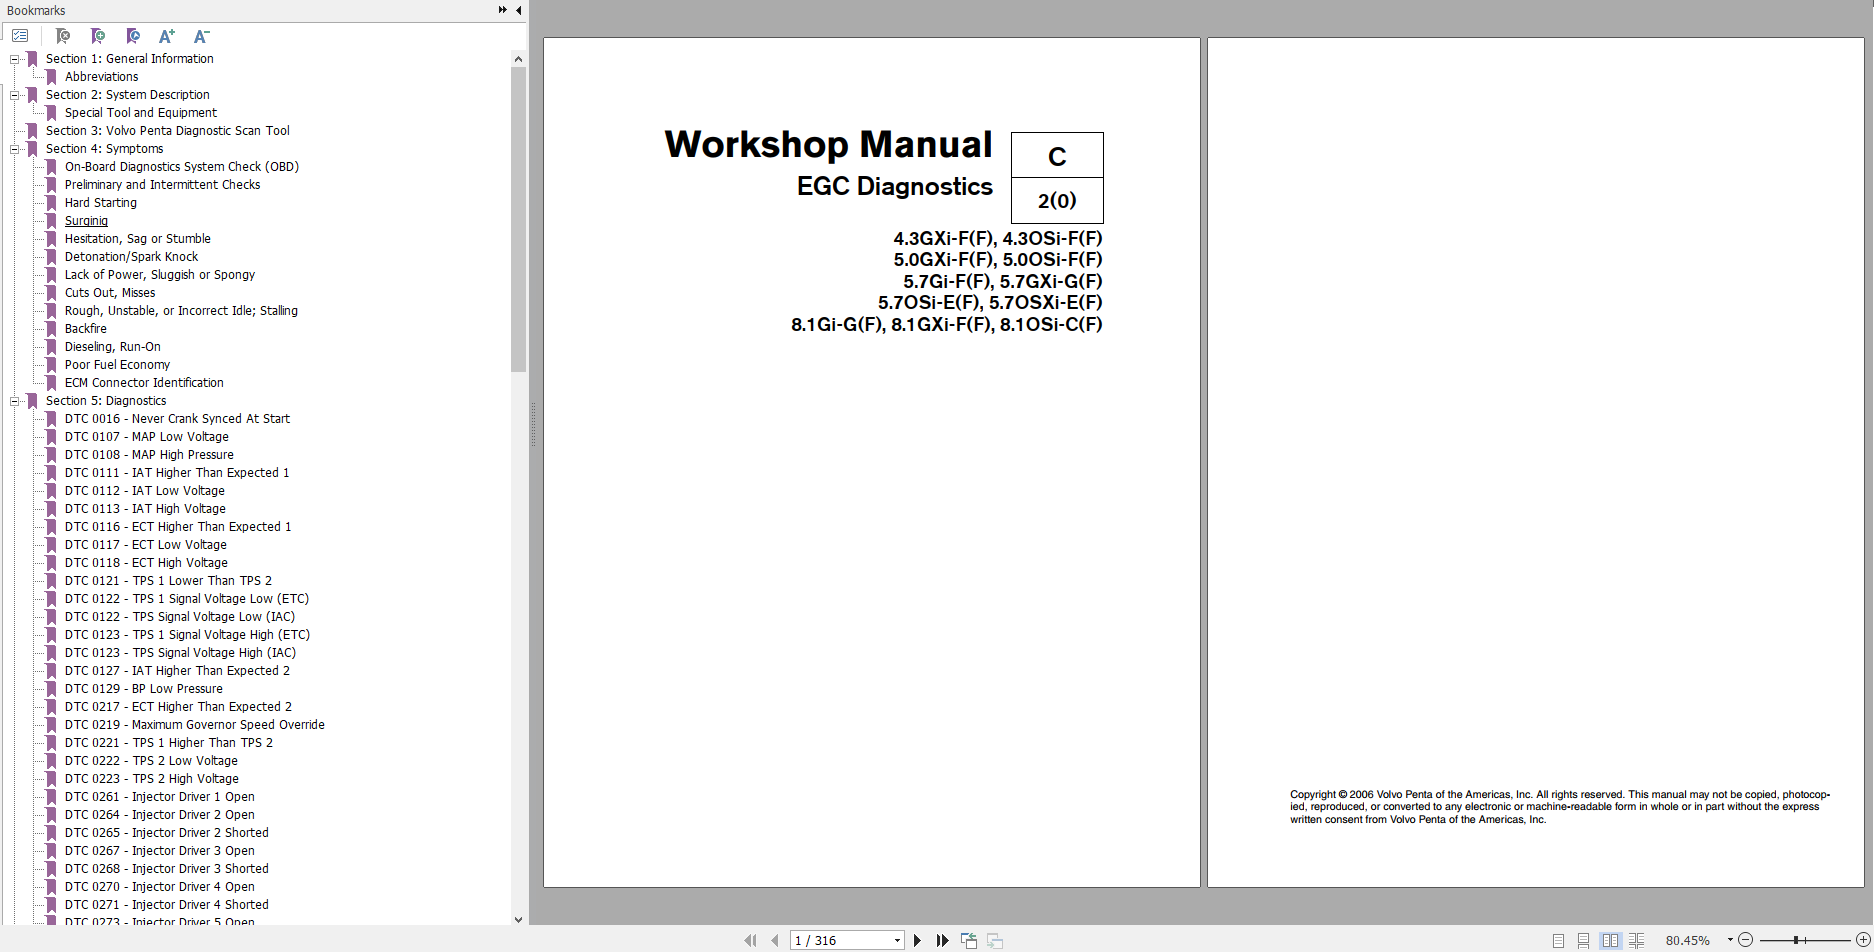
Task: Open DTC 0123 - TPS Signal Voltage High (IAC)
Action: tap(180, 653)
